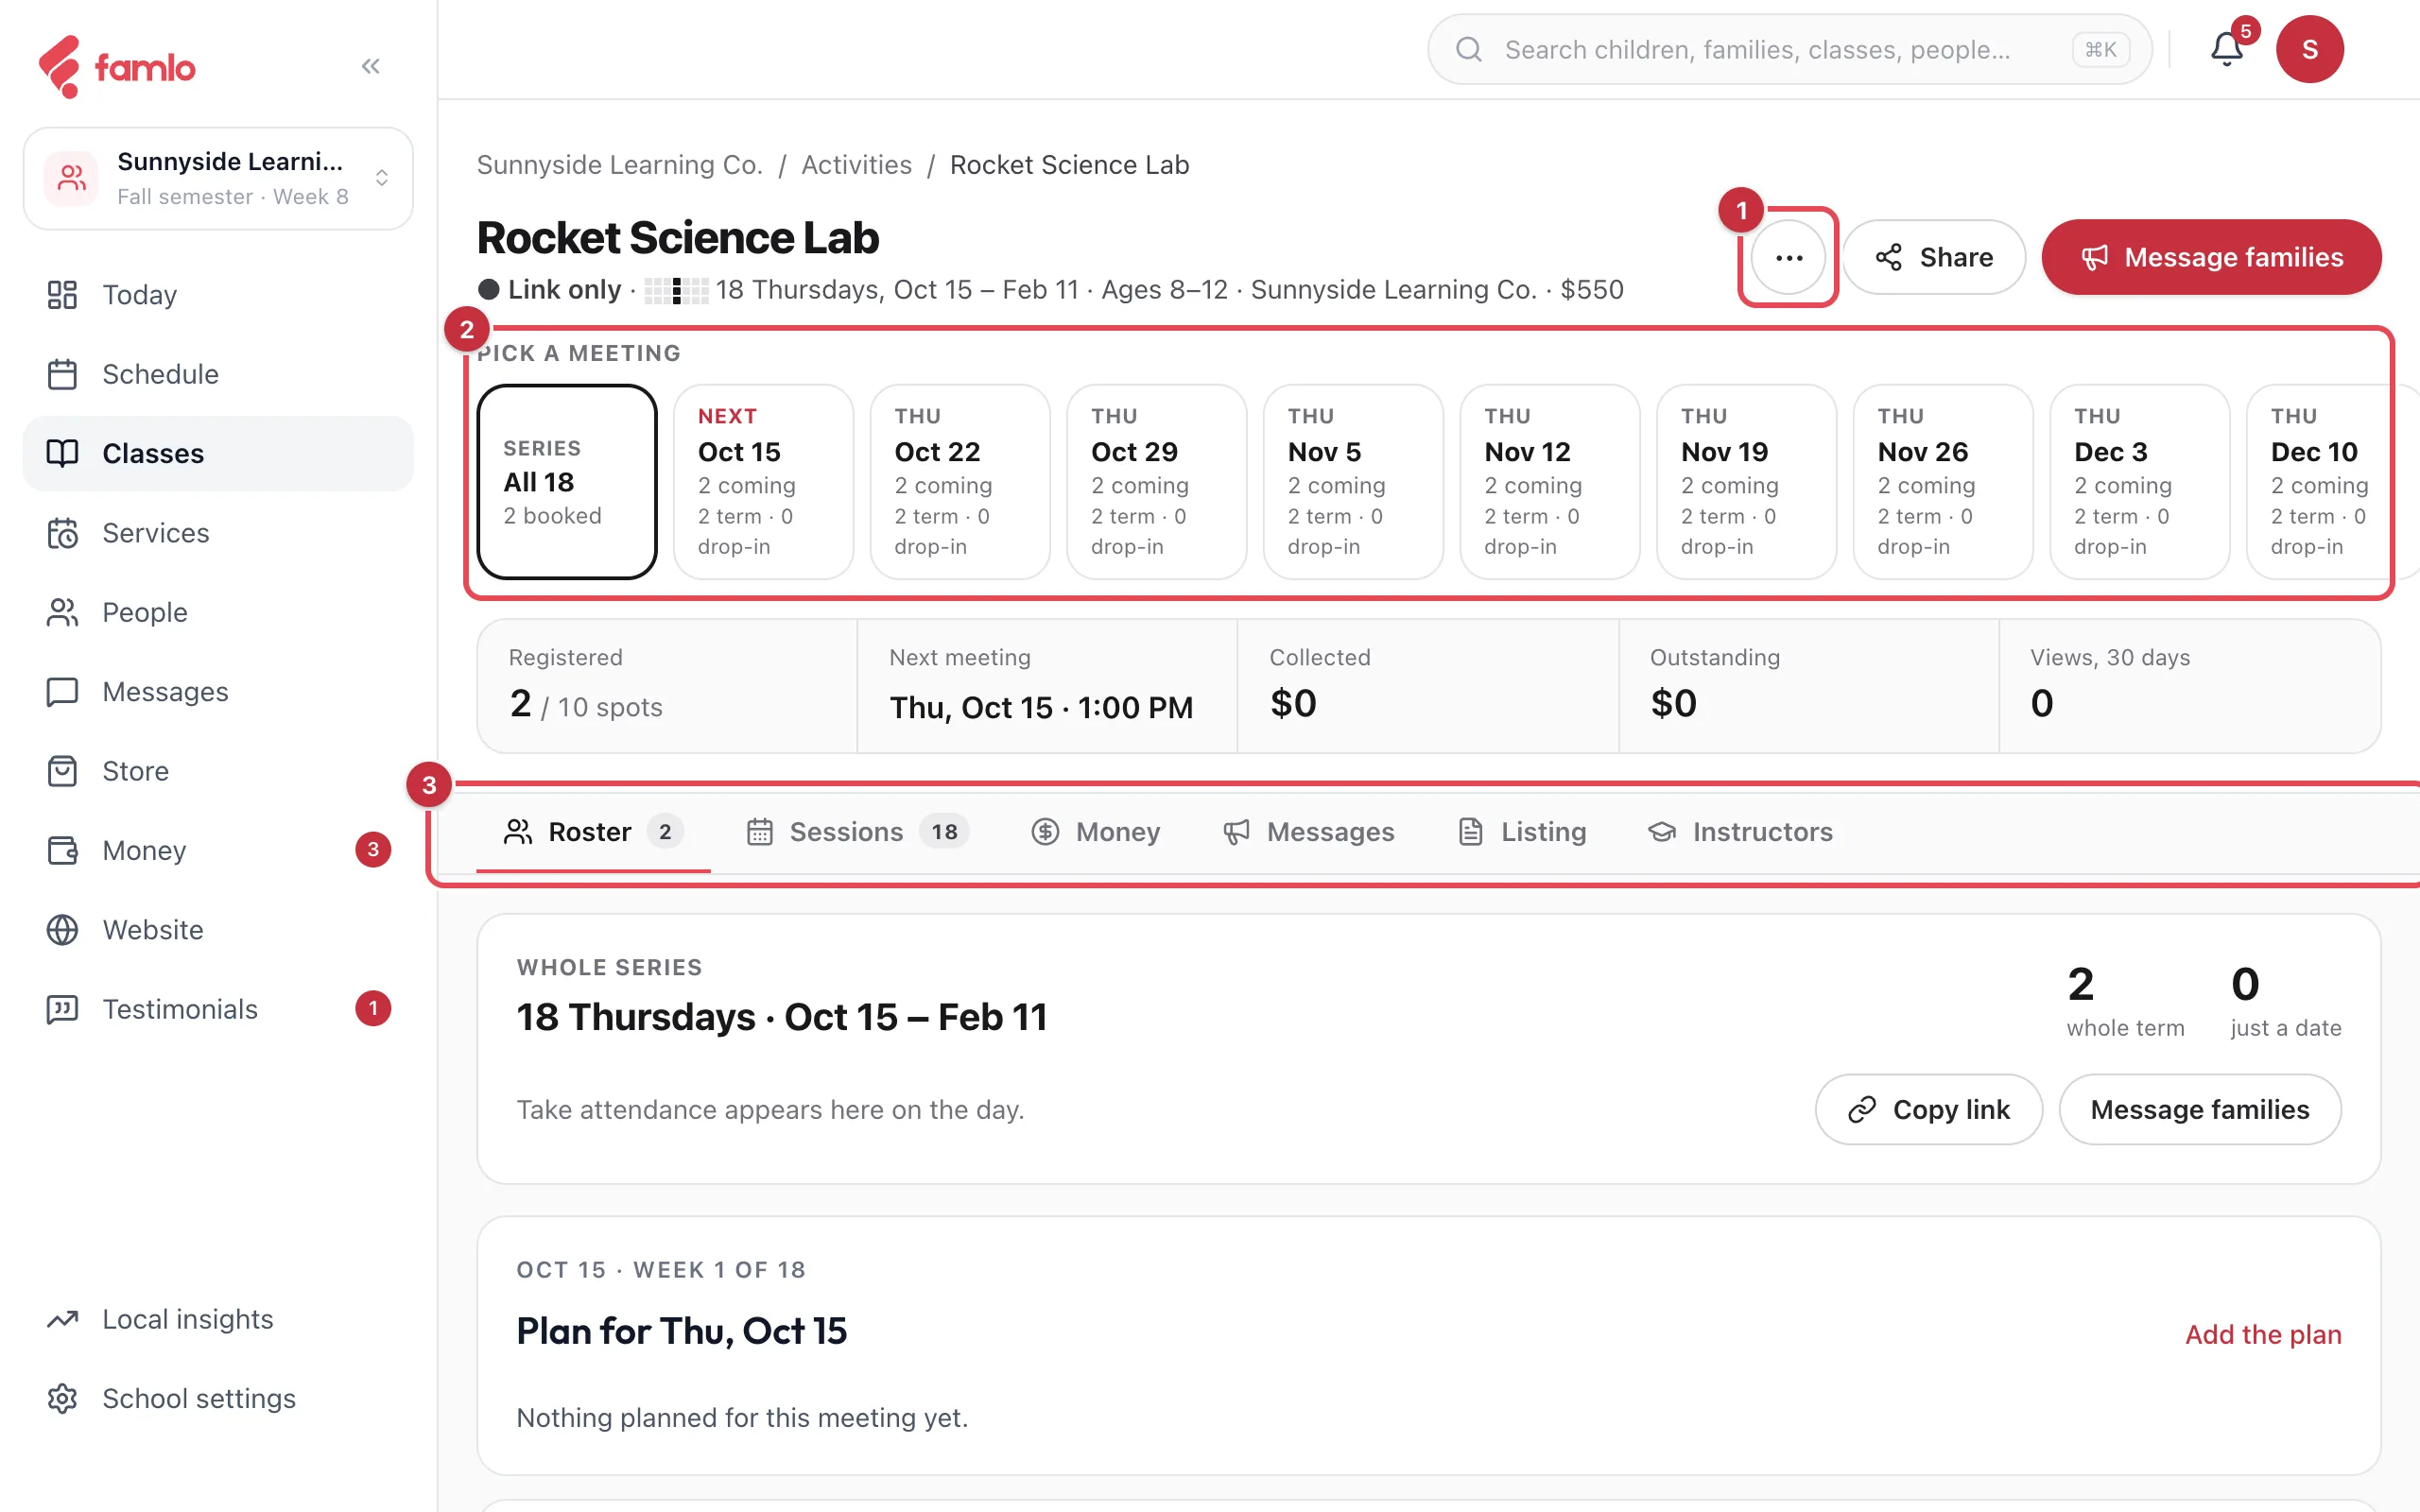2420x1512 pixels.
Task: Open Schedule from the sidebar
Action: click(x=218, y=374)
